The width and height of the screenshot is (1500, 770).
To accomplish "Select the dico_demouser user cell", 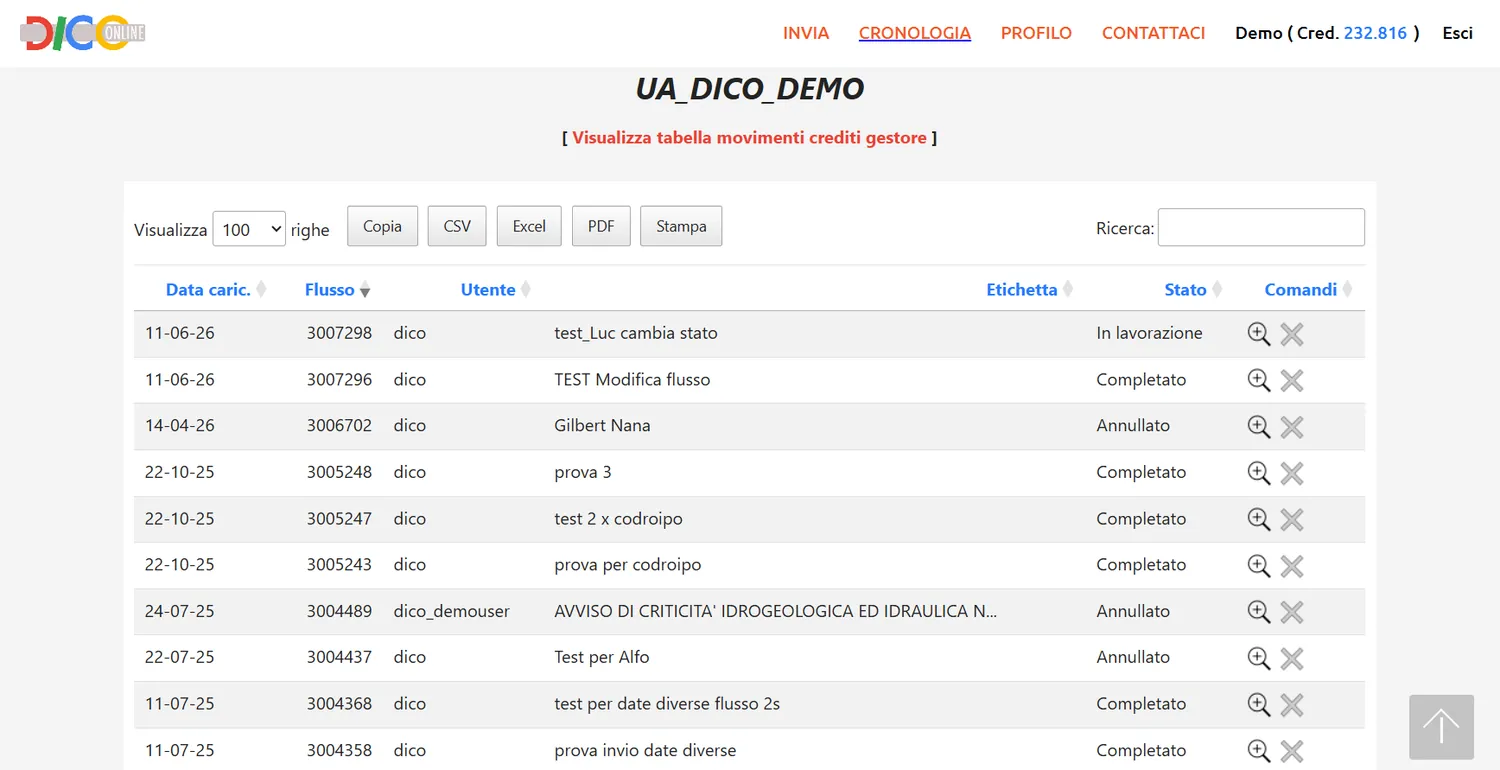I will click(x=452, y=611).
